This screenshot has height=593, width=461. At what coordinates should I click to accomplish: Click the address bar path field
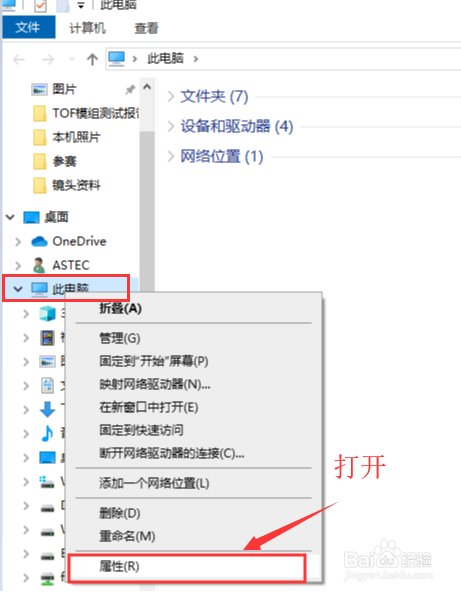pos(284,59)
